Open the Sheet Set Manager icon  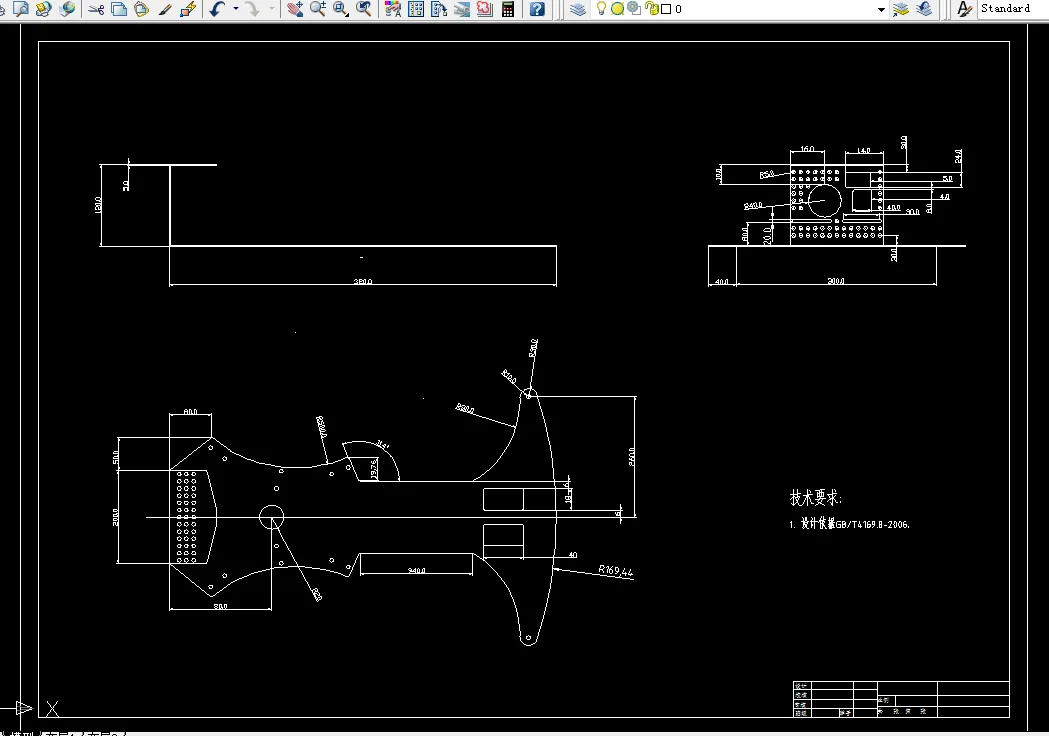[462, 9]
